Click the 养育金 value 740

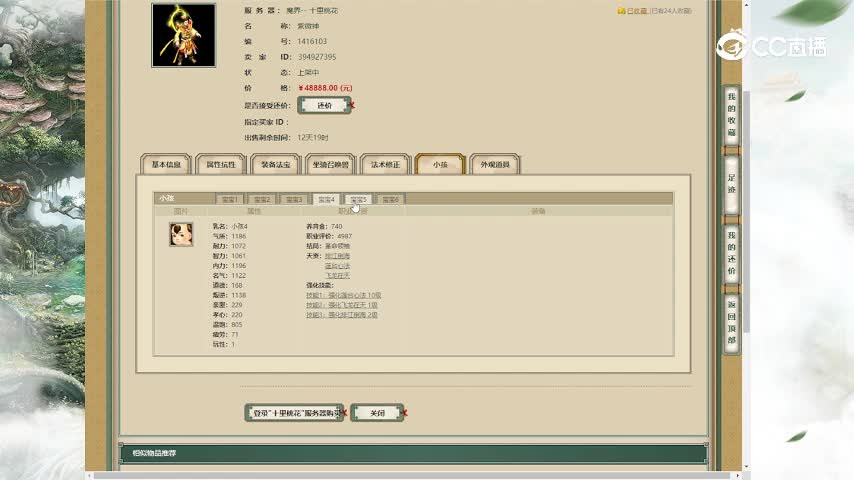click(336, 226)
